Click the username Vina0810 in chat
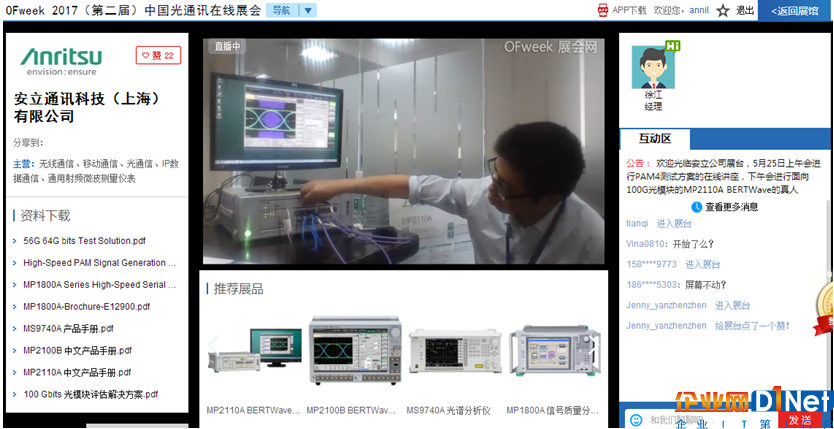834x429 pixels. point(646,244)
